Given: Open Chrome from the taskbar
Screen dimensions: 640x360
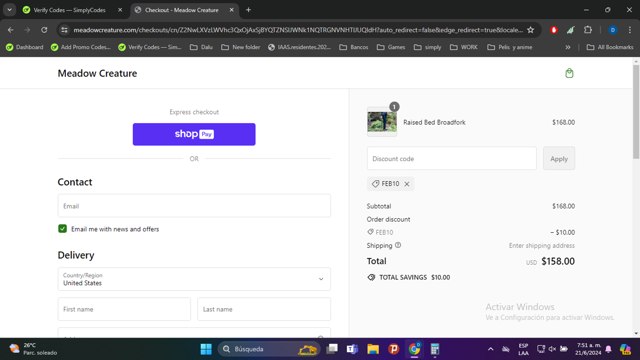Looking at the screenshot, I should tap(414, 349).
